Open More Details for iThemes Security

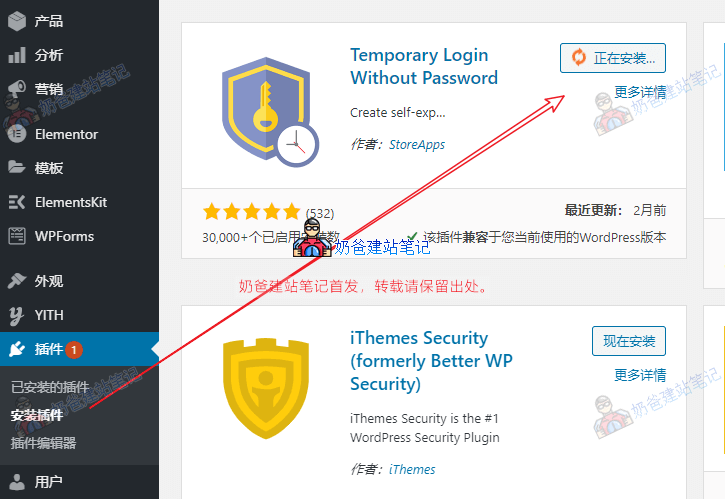pyautogui.click(x=640, y=375)
